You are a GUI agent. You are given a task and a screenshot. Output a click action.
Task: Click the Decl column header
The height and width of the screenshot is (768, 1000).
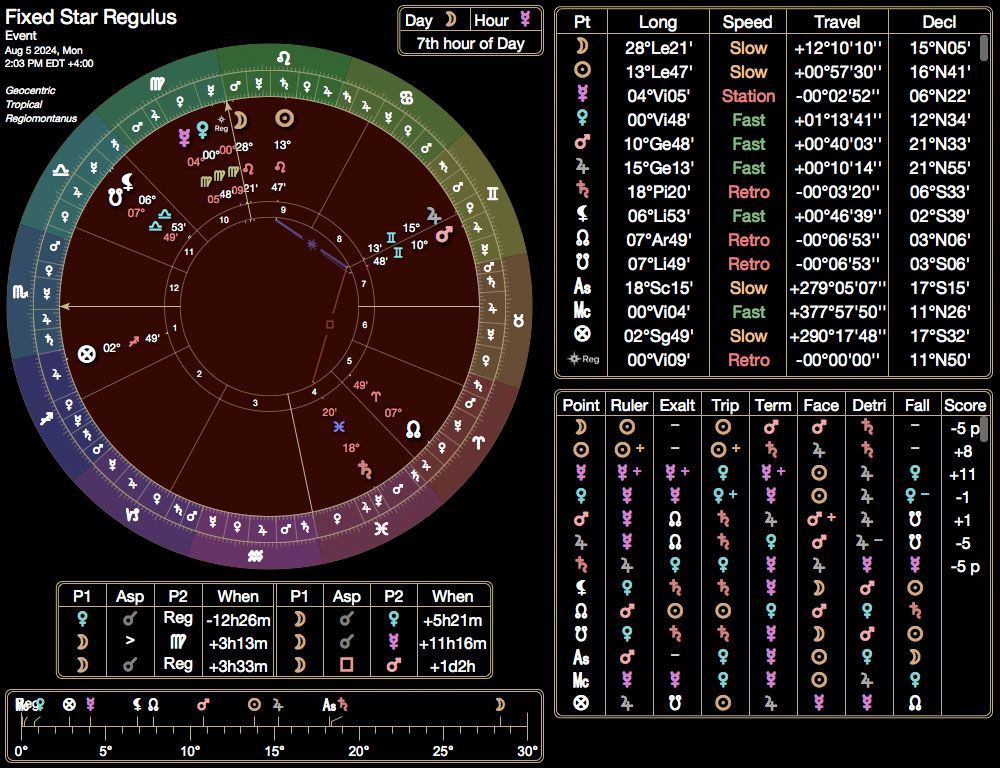(x=939, y=22)
